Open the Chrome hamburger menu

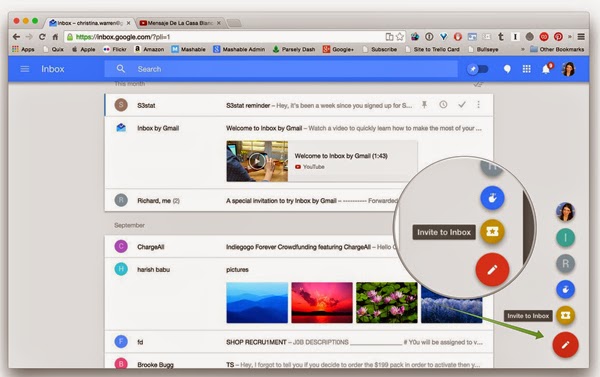tap(581, 37)
